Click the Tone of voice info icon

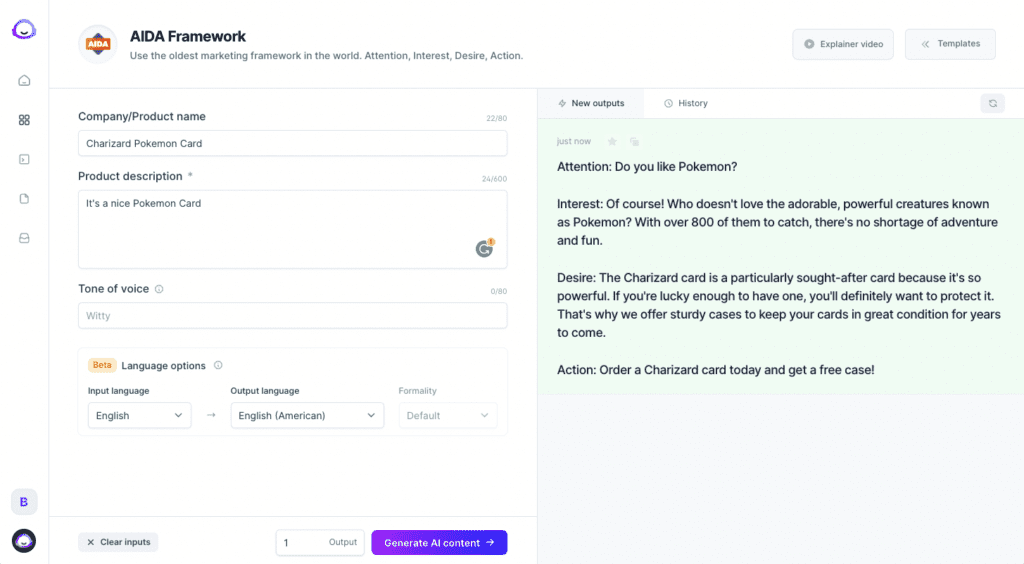point(159,289)
